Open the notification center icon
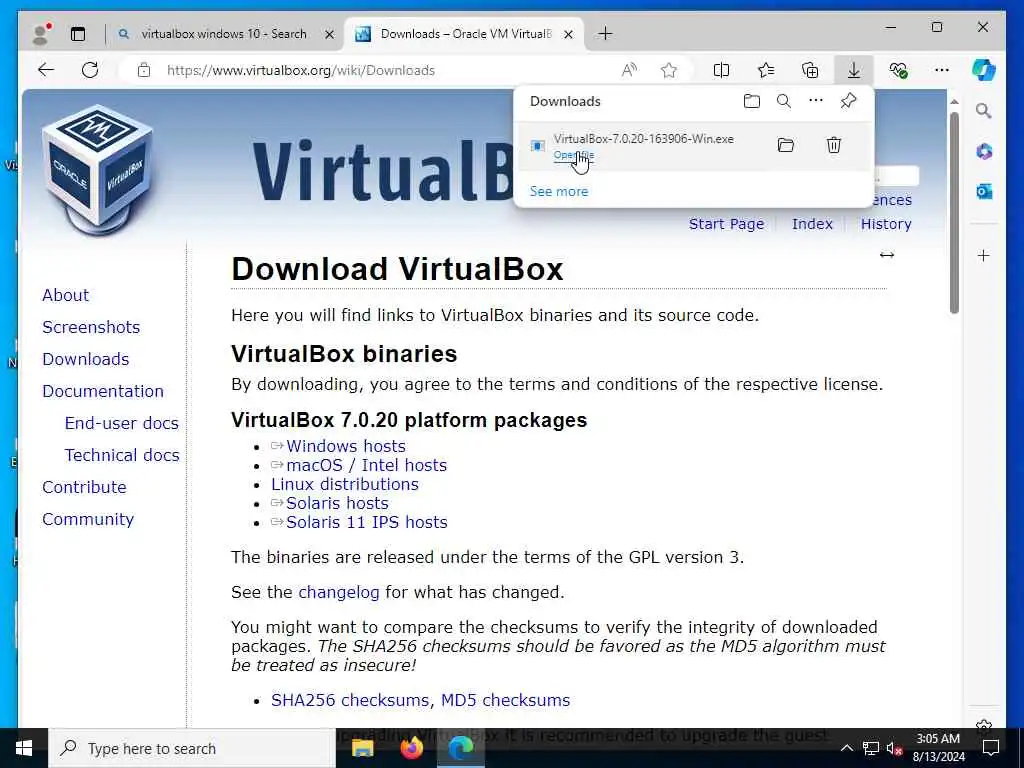Image resolution: width=1024 pixels, height=768 pixels. tap(991, 748)
